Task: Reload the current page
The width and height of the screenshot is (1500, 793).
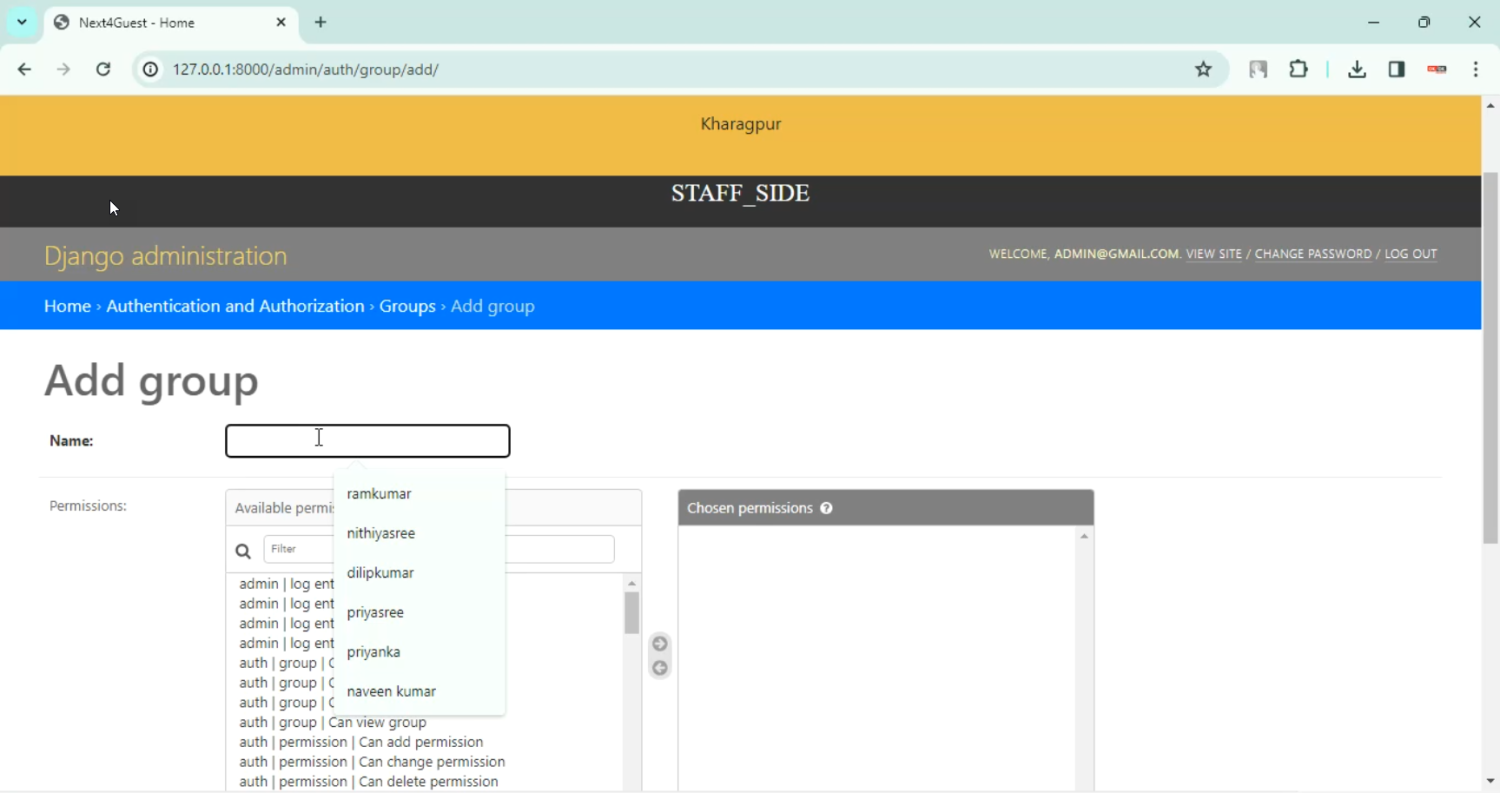Action: click(103, 69)
